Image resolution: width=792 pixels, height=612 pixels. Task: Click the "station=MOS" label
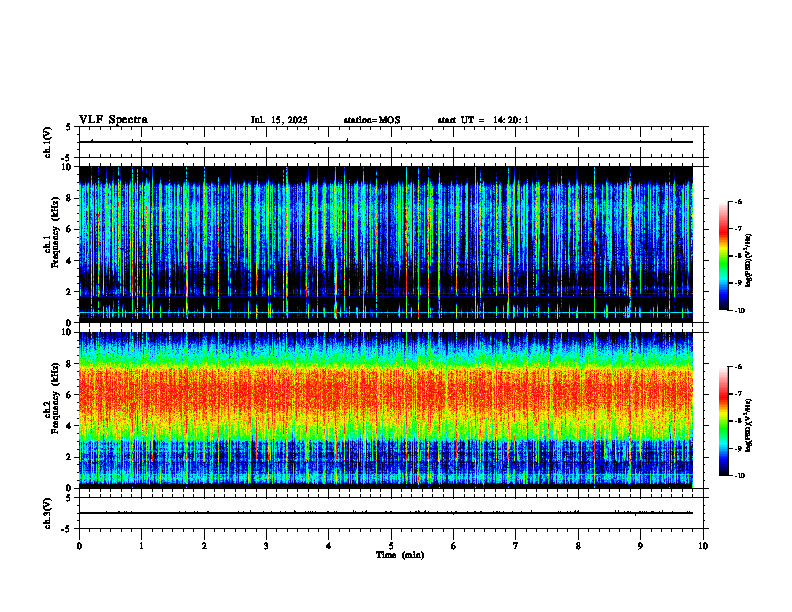coord(372,120)
